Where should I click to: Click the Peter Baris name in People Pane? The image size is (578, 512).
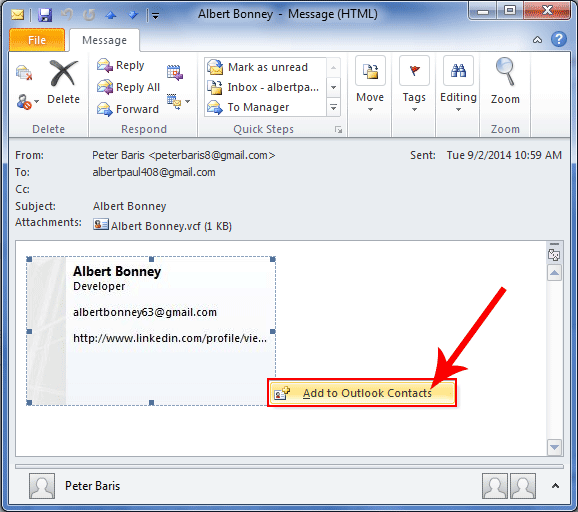tap(93, 486)
